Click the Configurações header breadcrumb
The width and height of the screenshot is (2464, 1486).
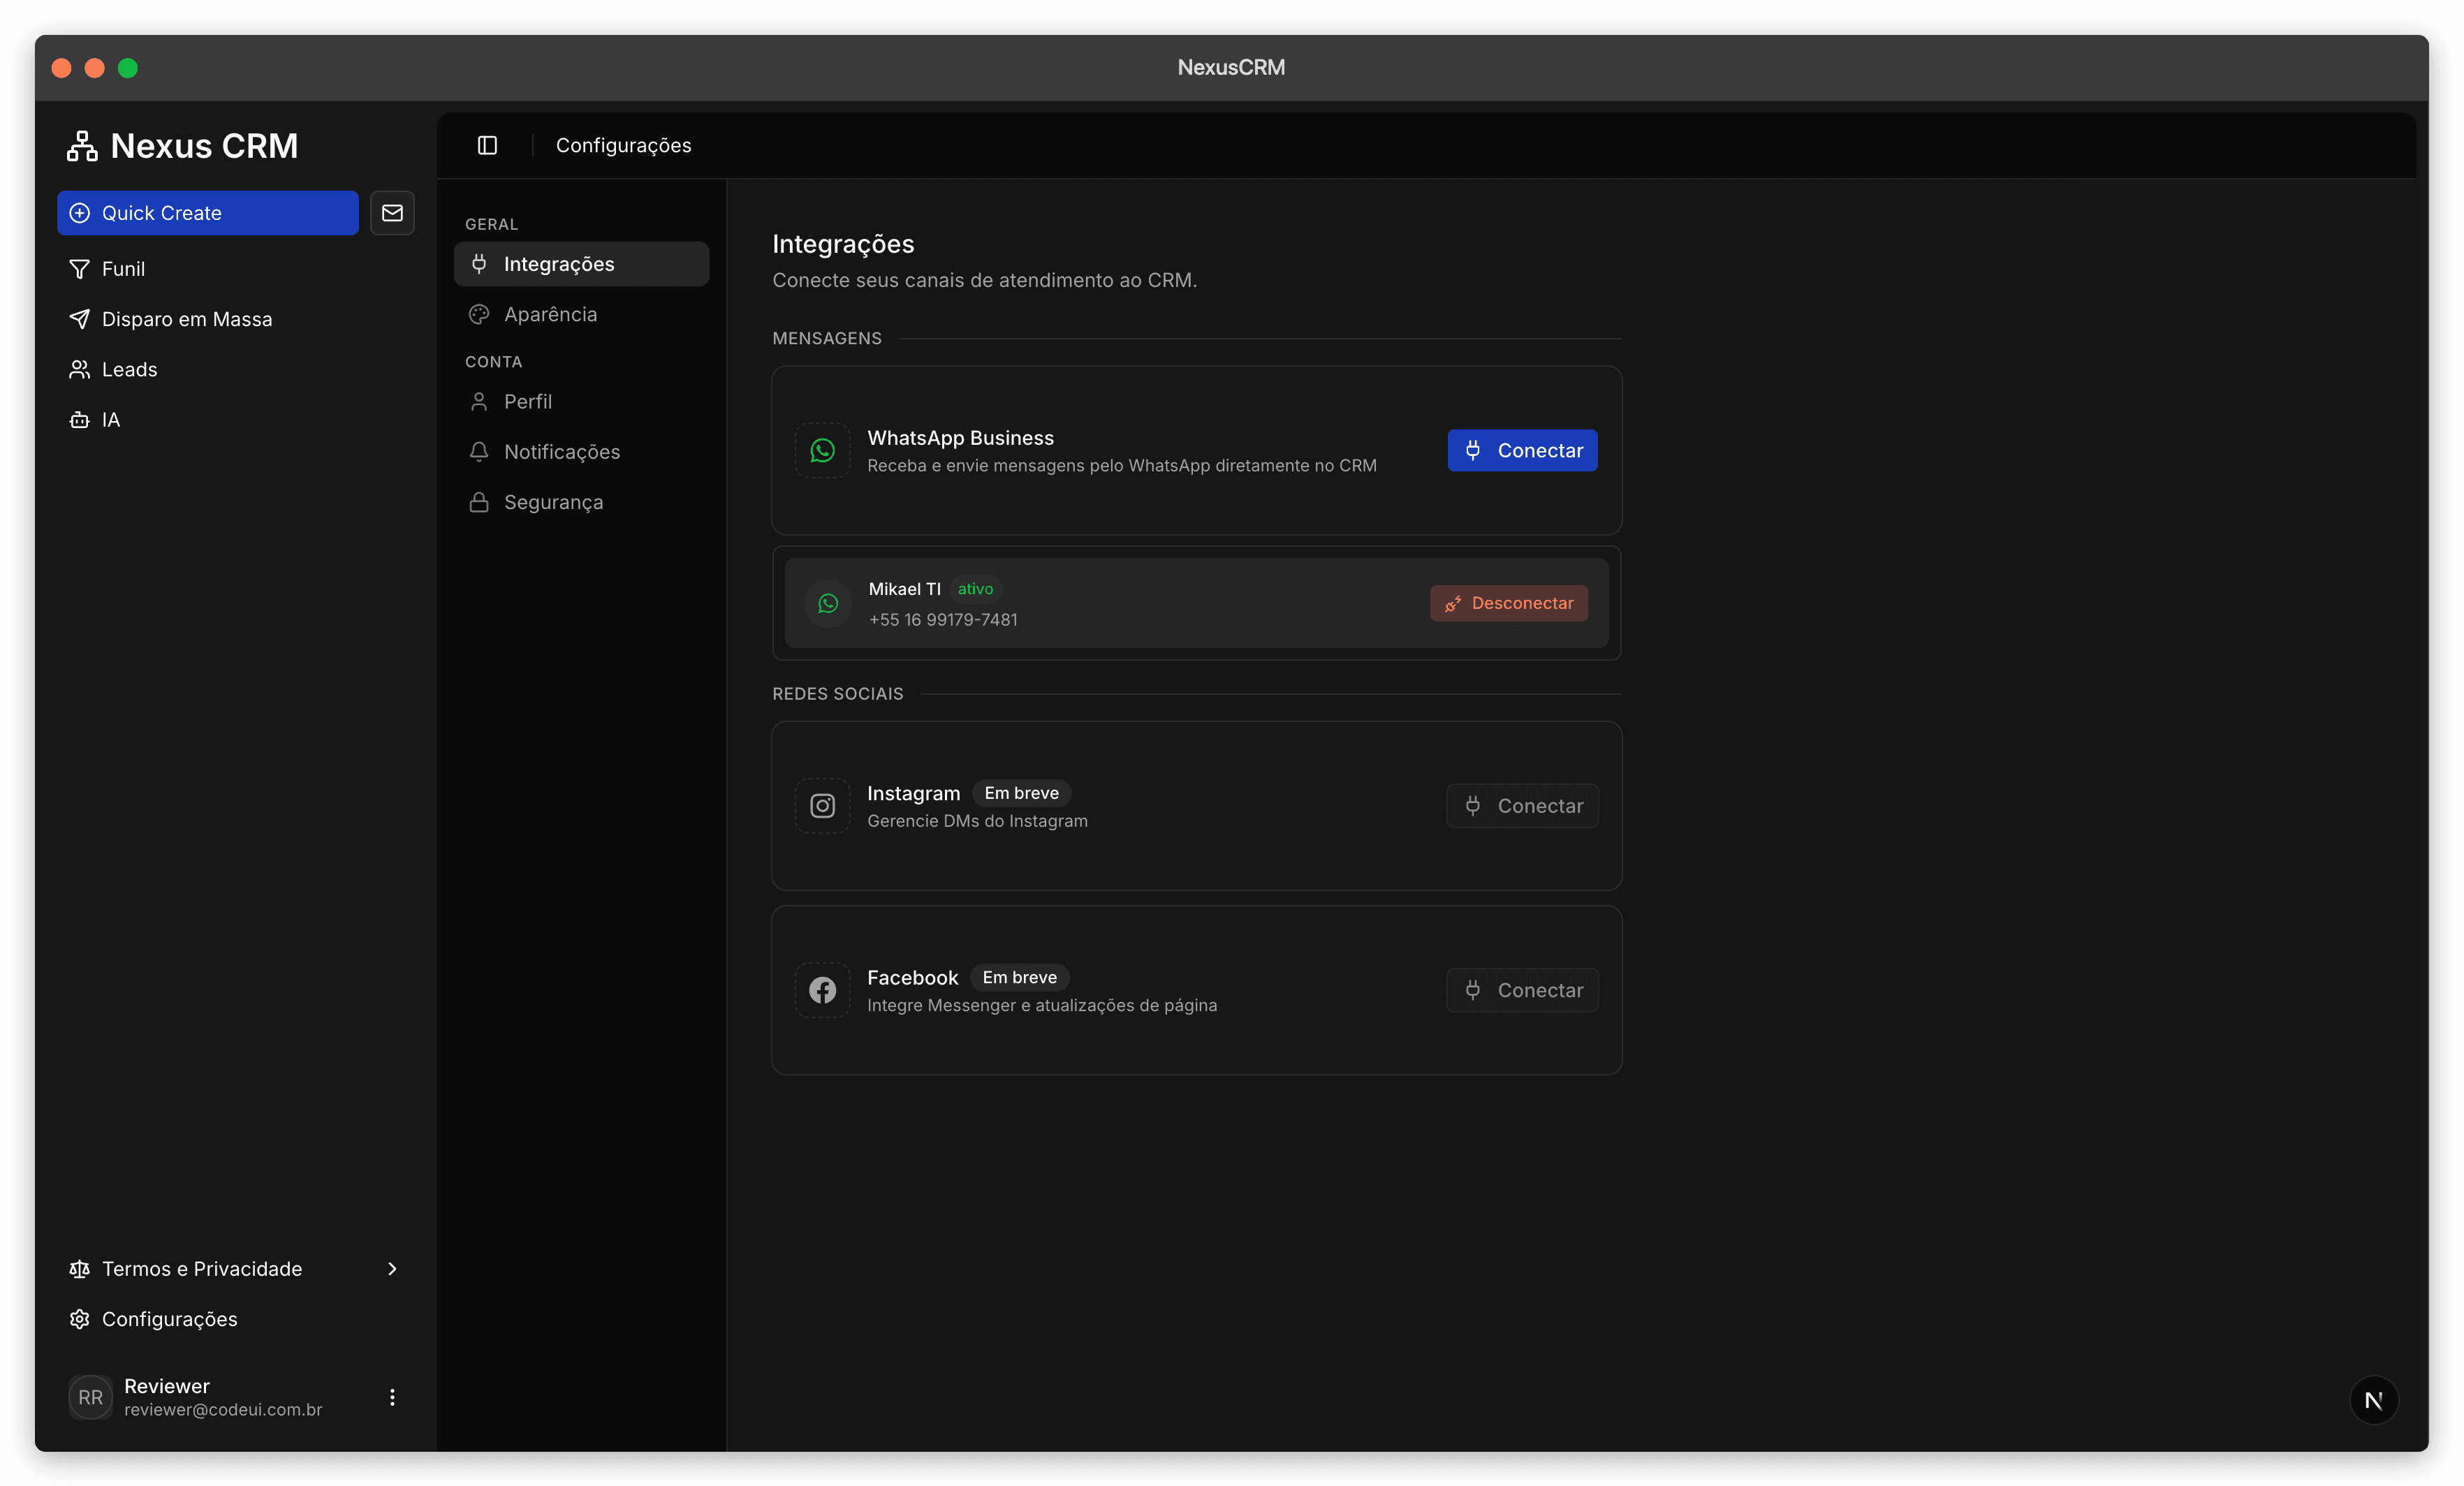click(623, 145)
